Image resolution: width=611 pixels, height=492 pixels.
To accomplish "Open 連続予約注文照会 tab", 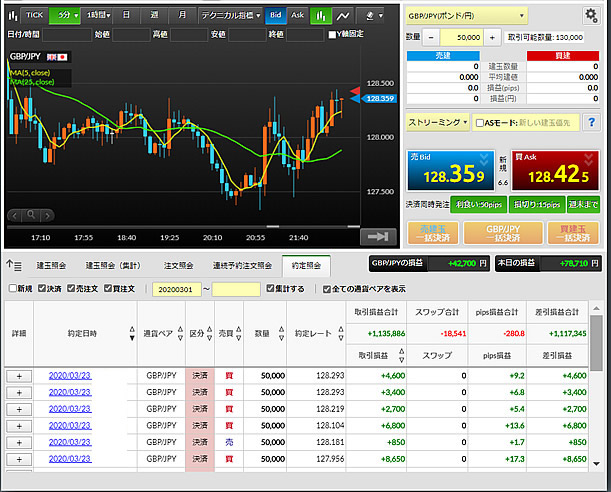I will click(x=242, y=266).
